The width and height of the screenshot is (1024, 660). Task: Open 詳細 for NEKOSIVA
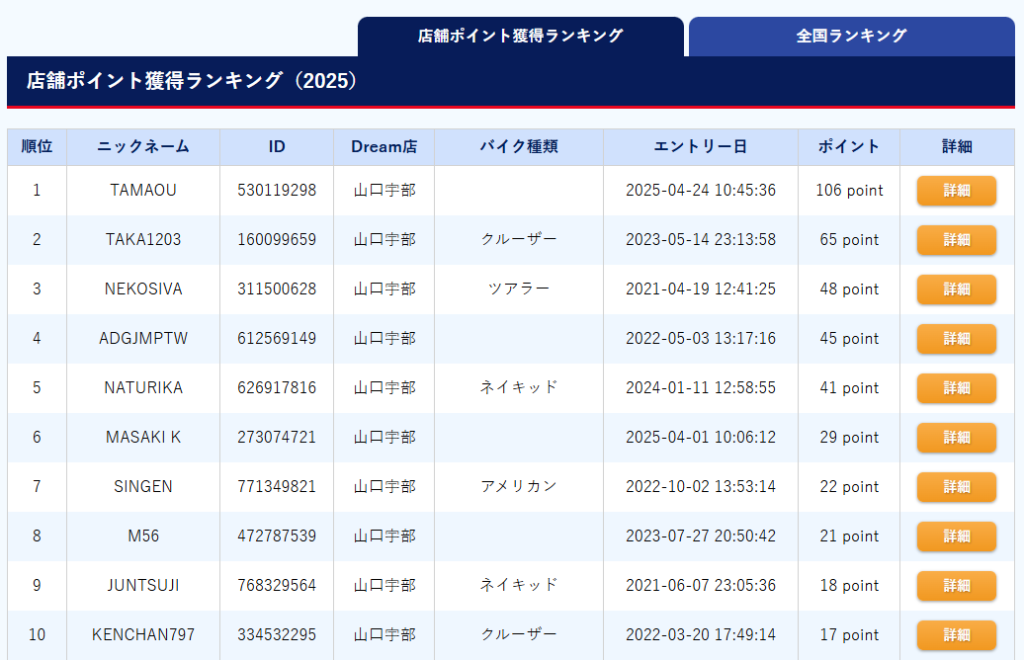click(x=956, y=289)
